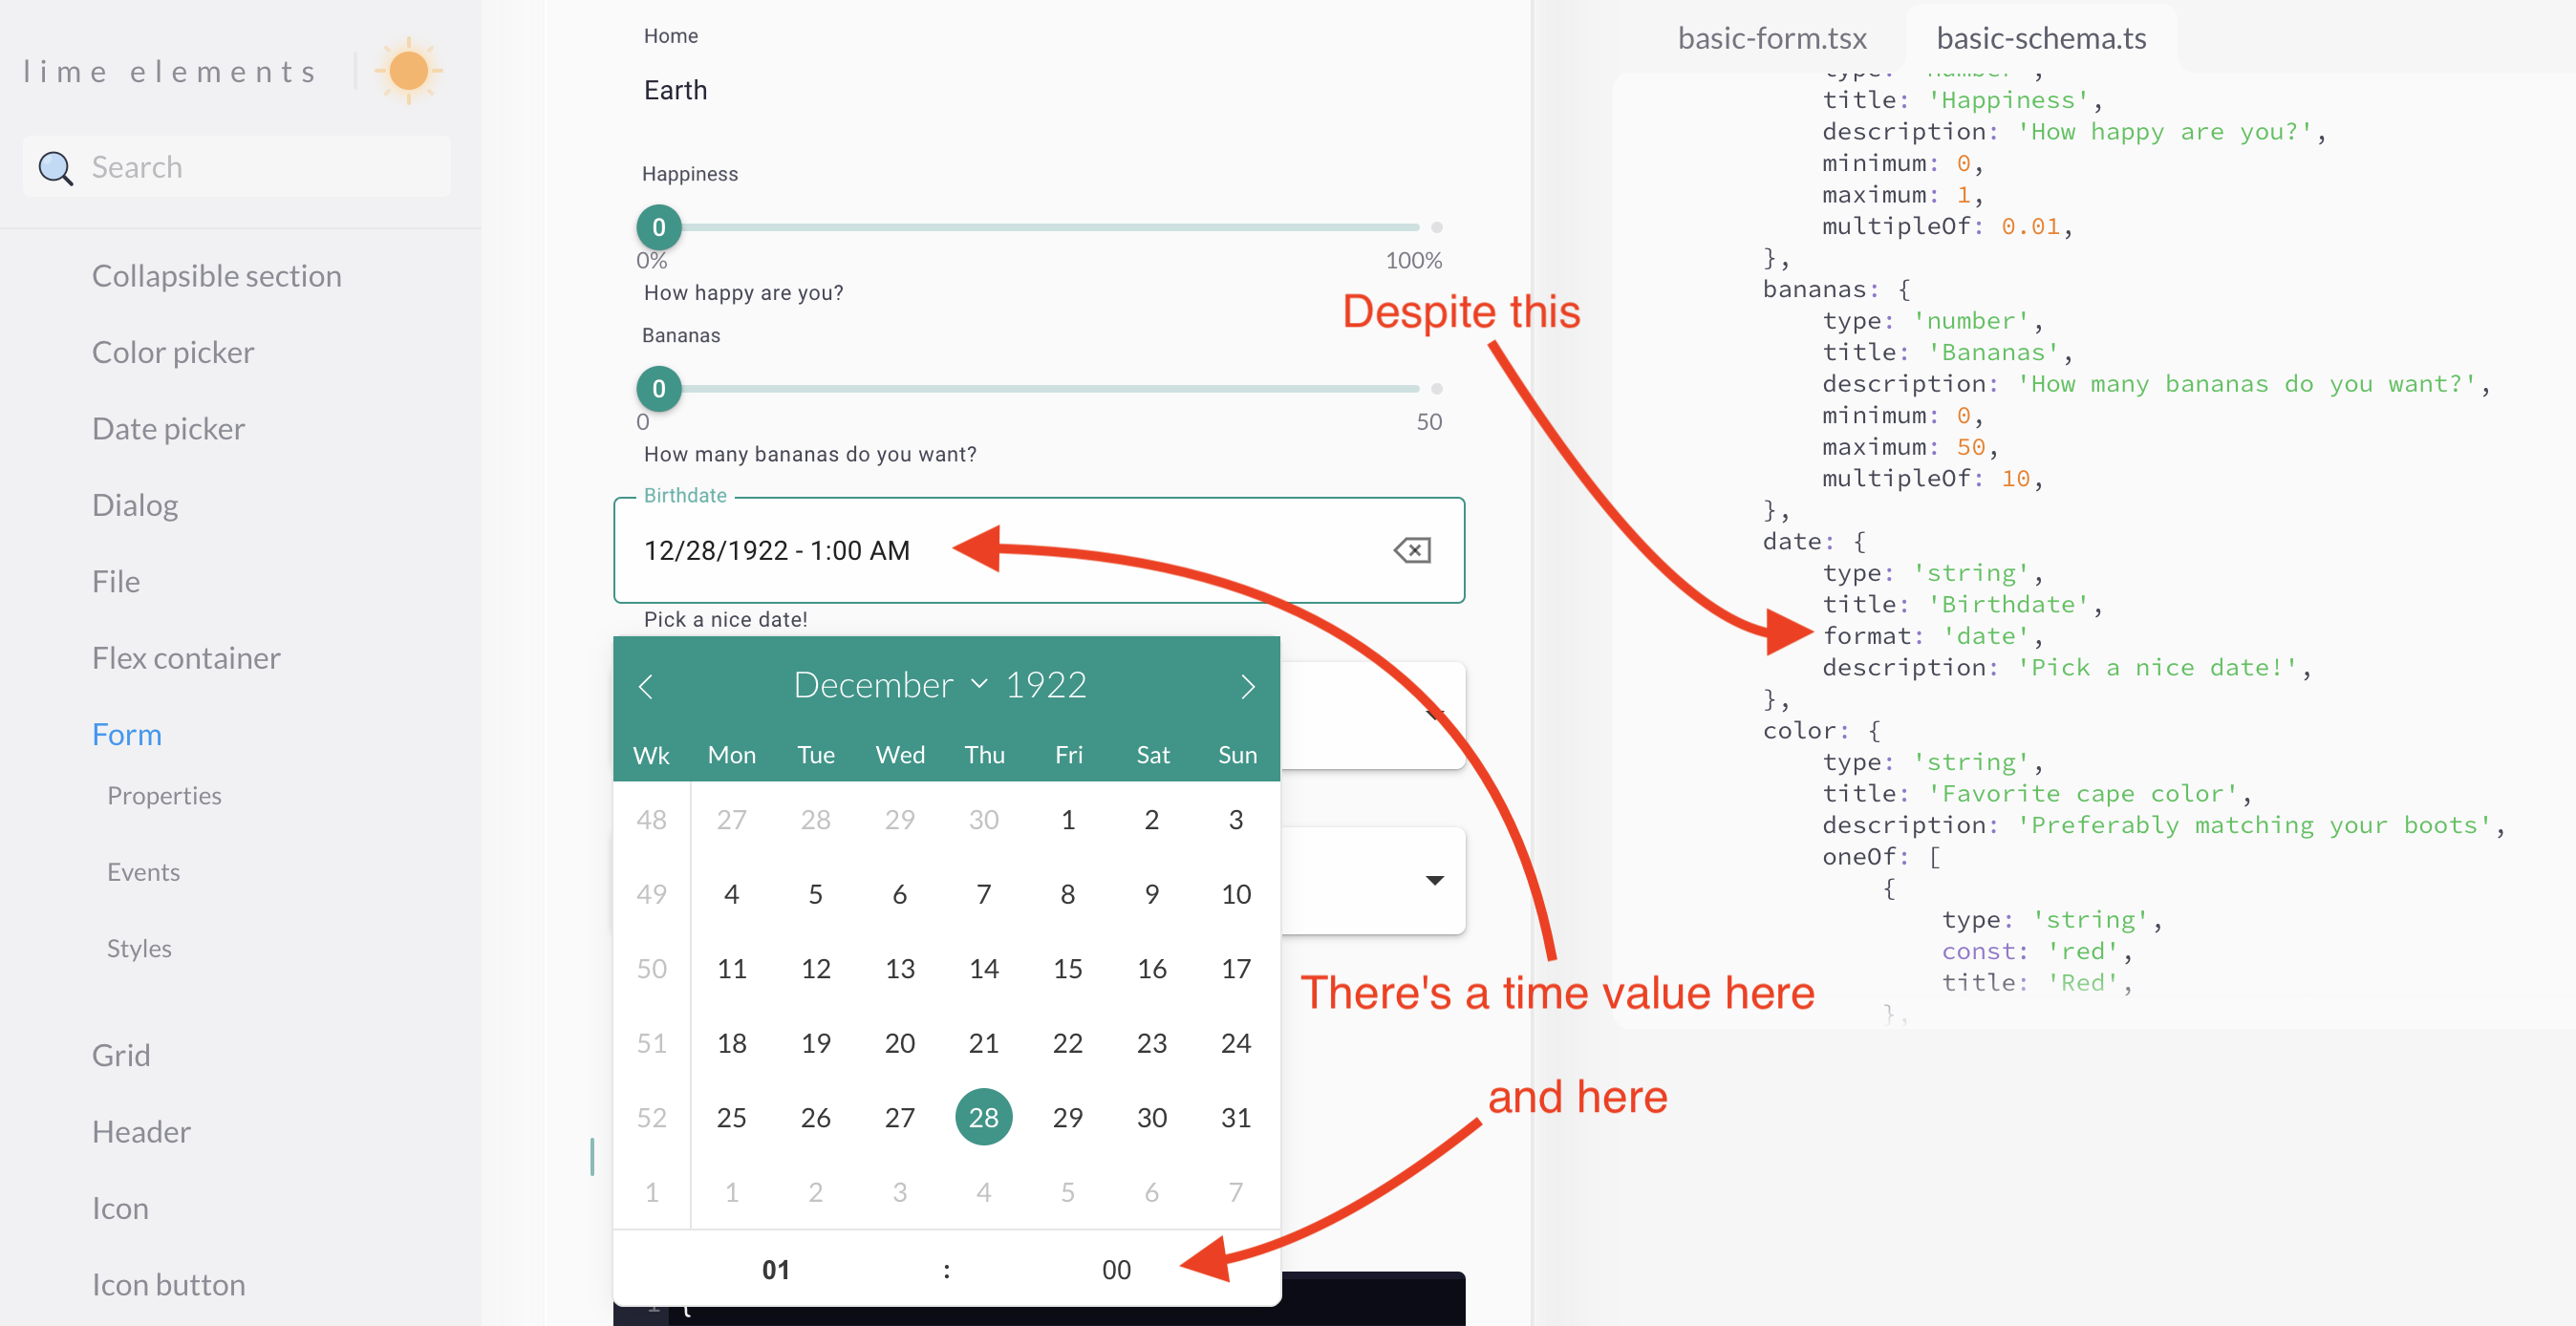Click the Bananas slider handle
The width and height of the screenshot is (2576, 1326).
pos(659,389)
